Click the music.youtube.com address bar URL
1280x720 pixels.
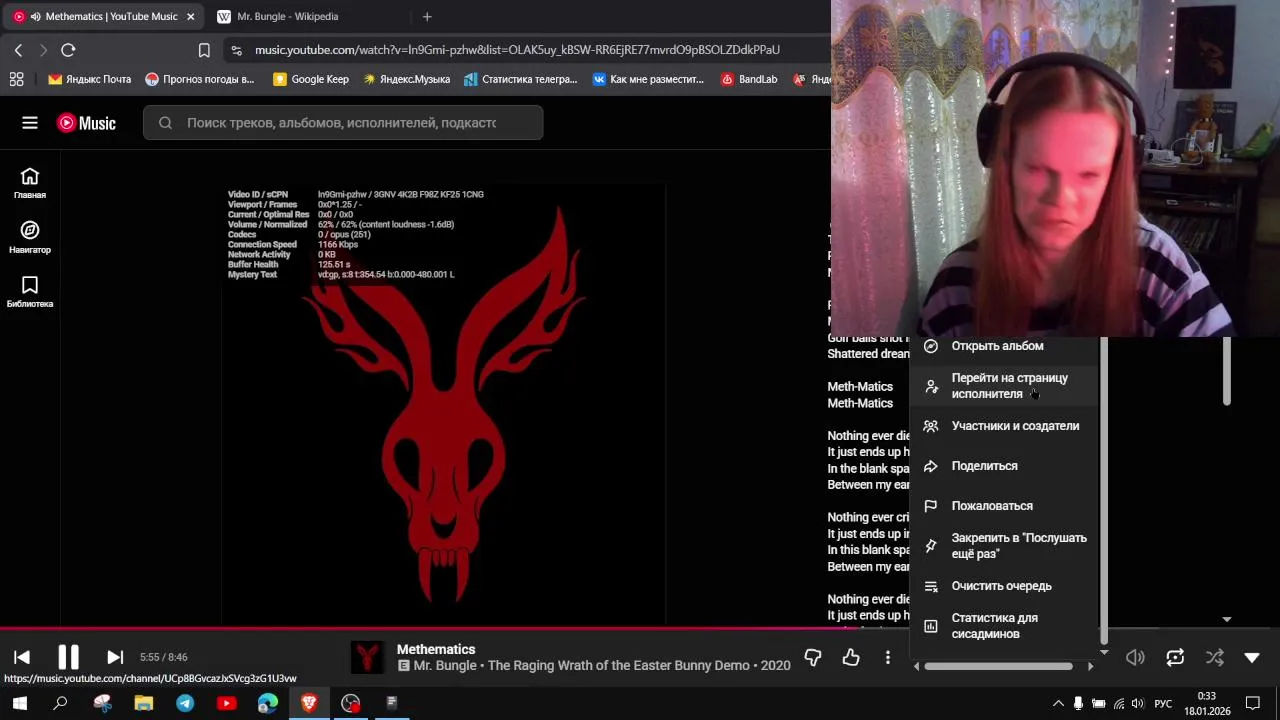[517, 50]
